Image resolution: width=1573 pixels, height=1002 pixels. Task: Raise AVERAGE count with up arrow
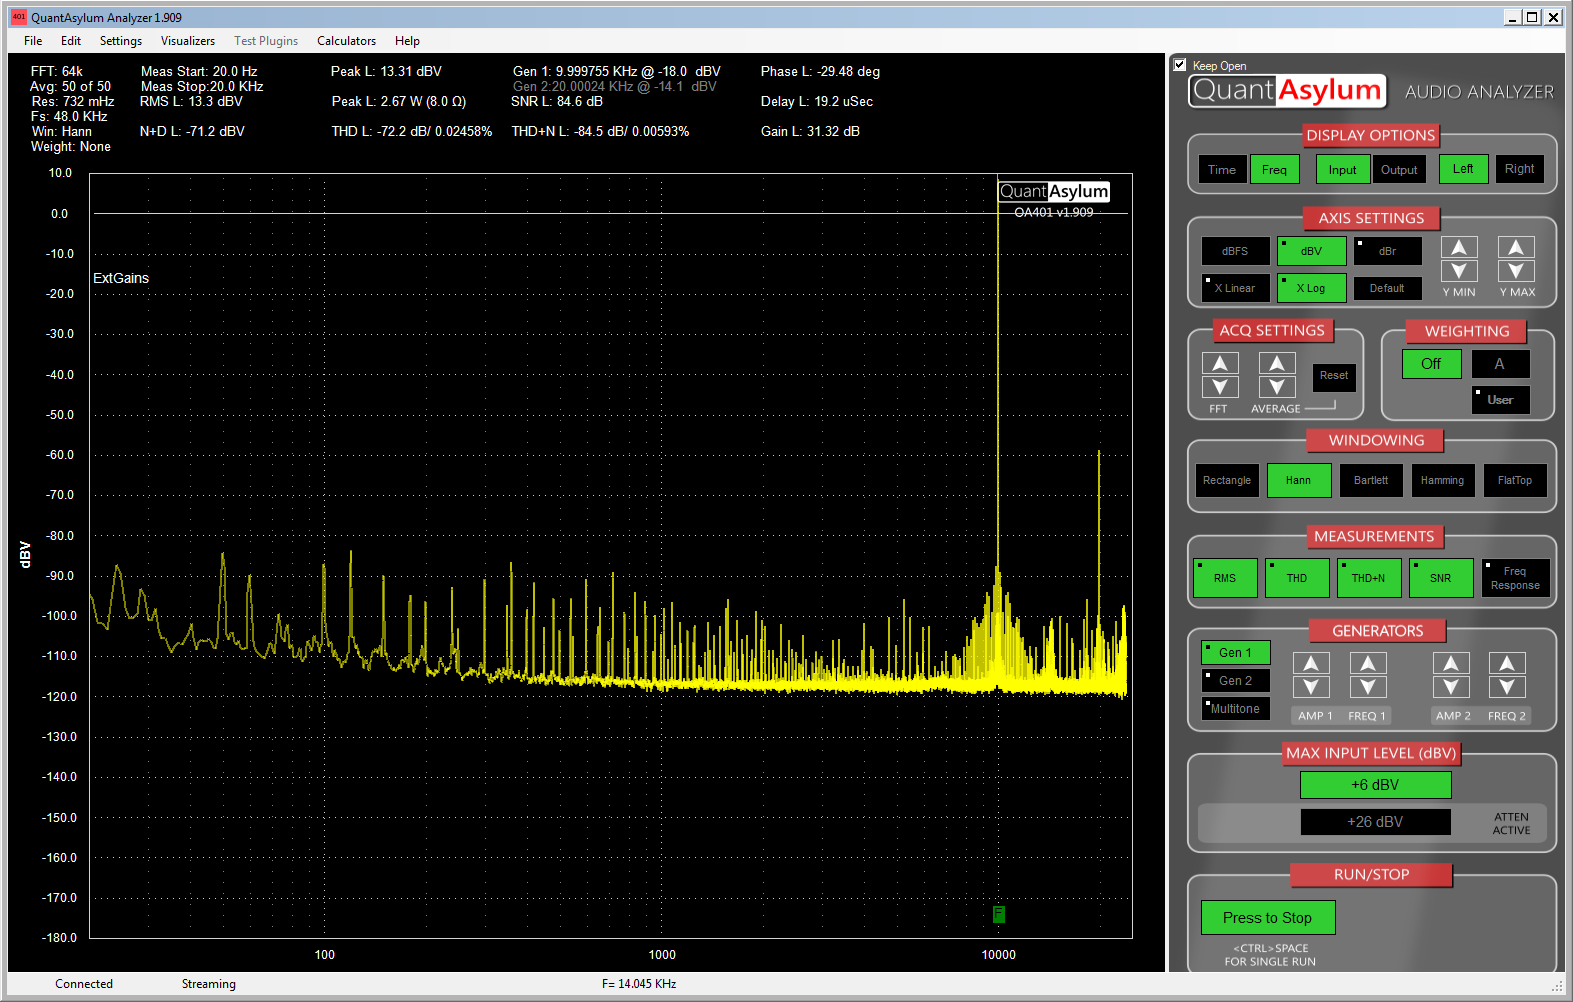coord(1277,363)
